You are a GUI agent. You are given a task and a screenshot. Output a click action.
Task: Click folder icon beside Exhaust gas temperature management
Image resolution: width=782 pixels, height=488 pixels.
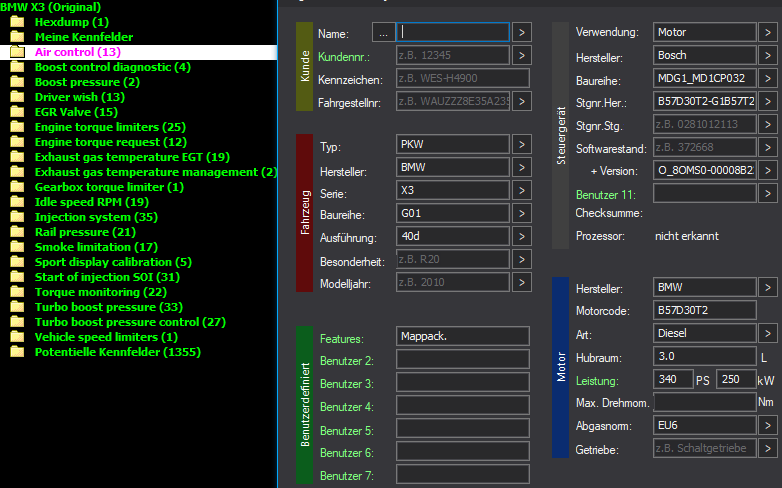point(17,172)
